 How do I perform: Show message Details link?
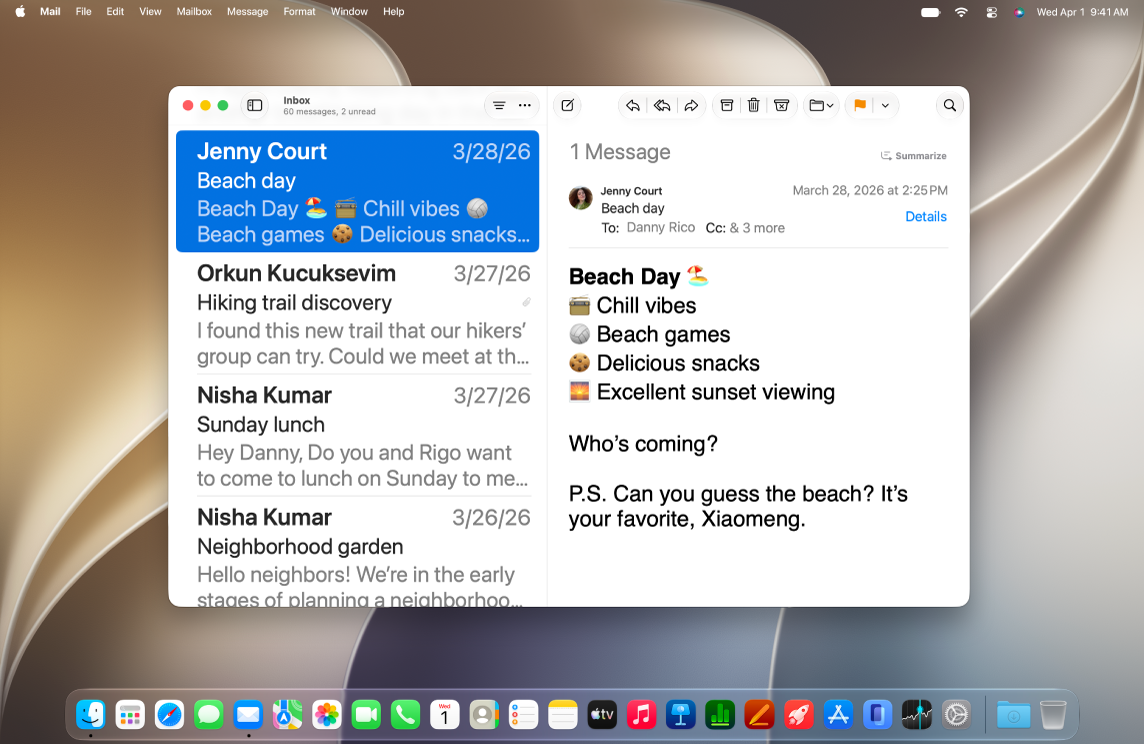(x=925, y=216)
